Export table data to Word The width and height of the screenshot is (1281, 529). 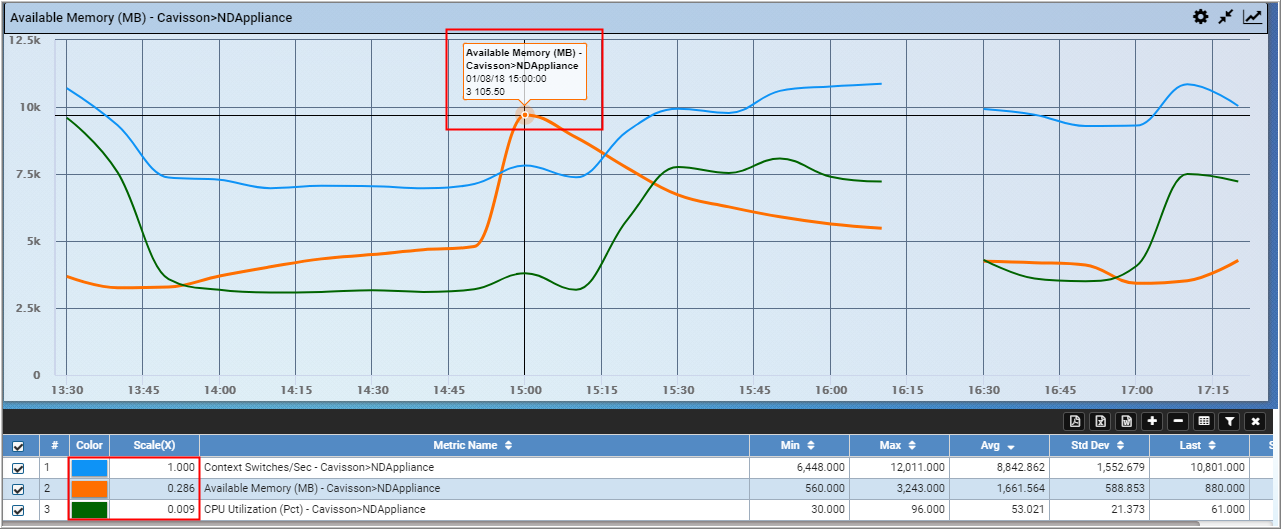click(1127, 421)
